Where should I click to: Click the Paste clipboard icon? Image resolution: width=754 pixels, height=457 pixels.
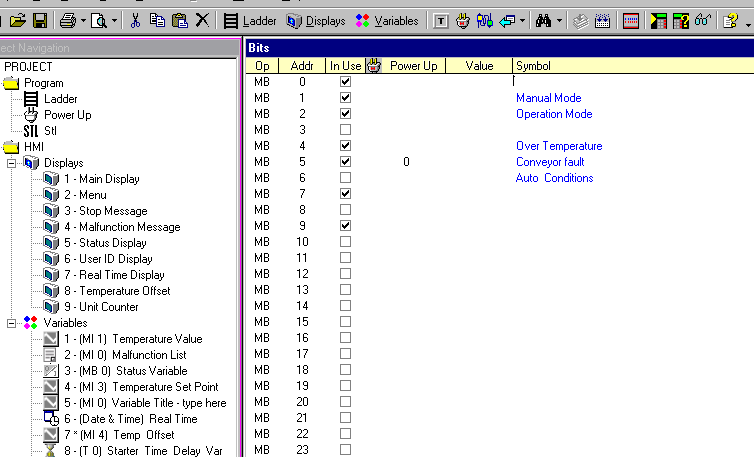(179, 20)
